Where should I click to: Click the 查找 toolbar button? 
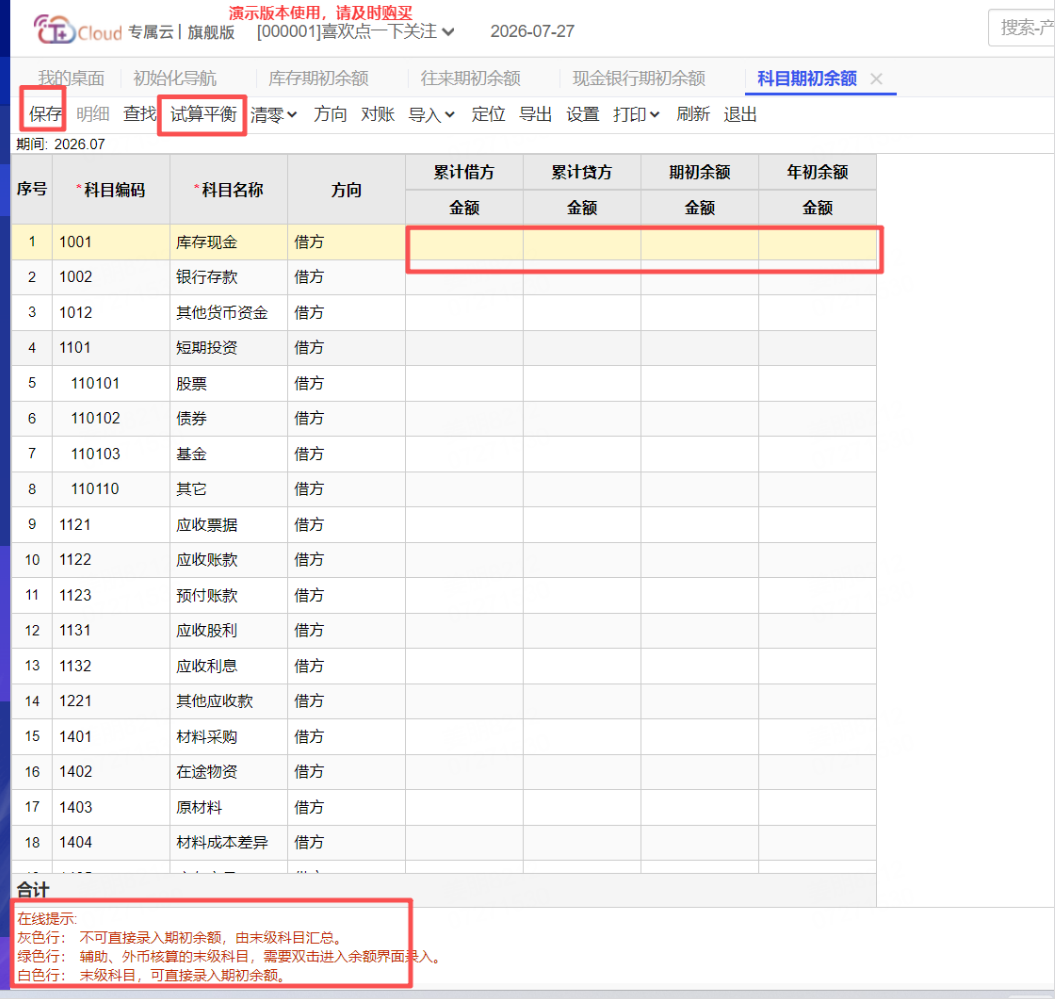tap(139, 114)
